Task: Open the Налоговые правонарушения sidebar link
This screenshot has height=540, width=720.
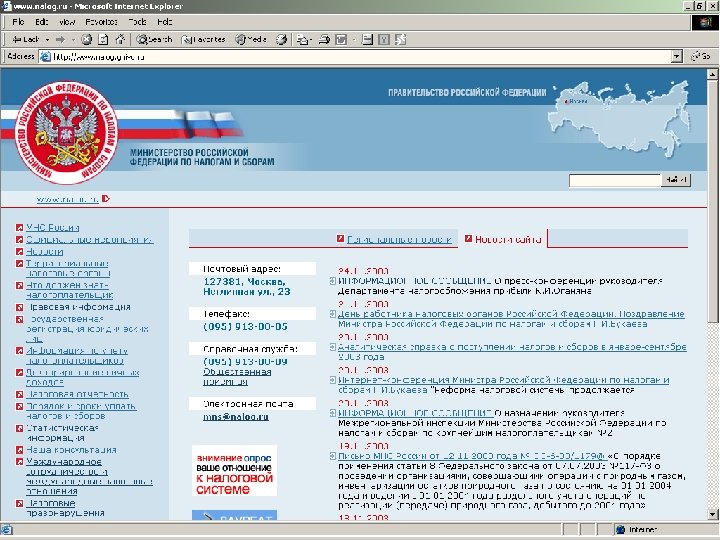Action: pyautogui.click(x=65, y=508)
